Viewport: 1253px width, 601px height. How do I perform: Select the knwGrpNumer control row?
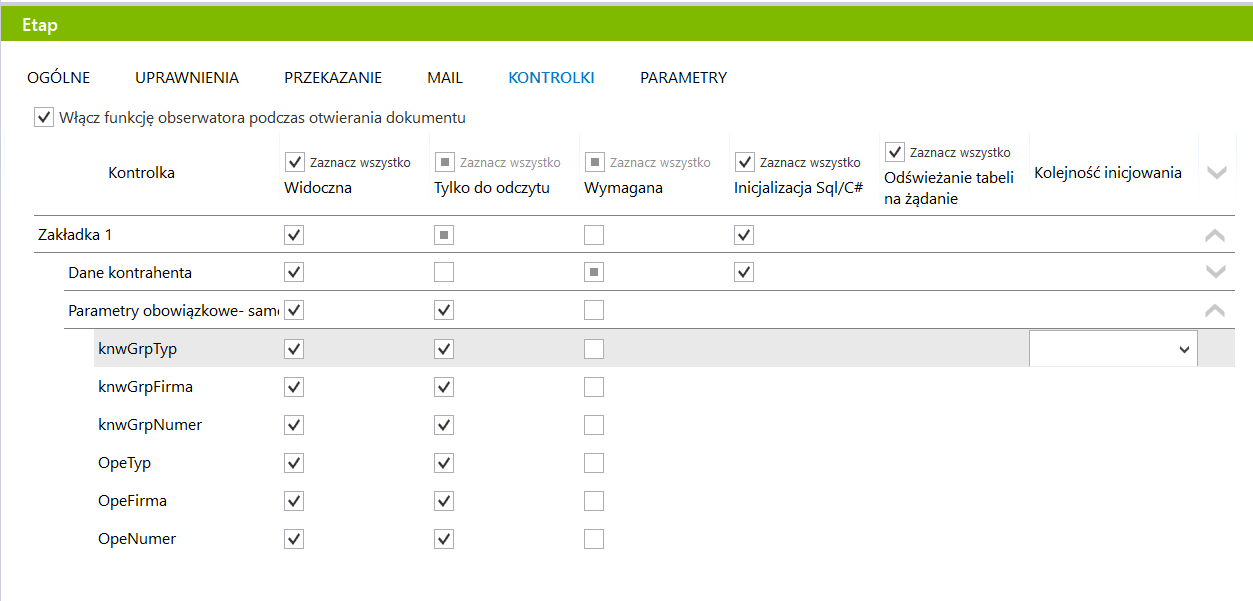click(150, 425)
